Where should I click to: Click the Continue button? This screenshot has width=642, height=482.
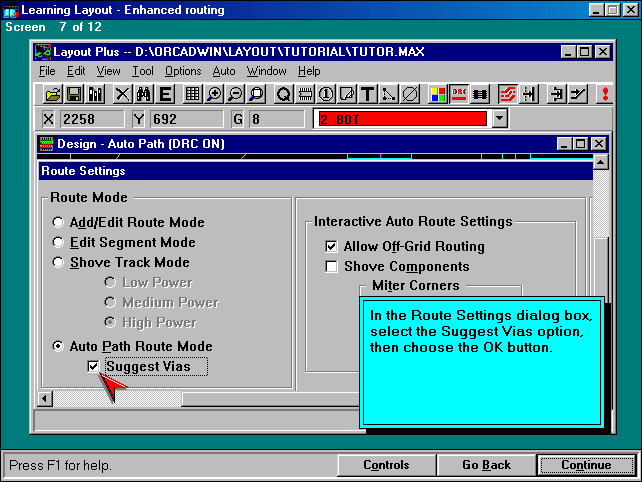click(x=586, y=465)
